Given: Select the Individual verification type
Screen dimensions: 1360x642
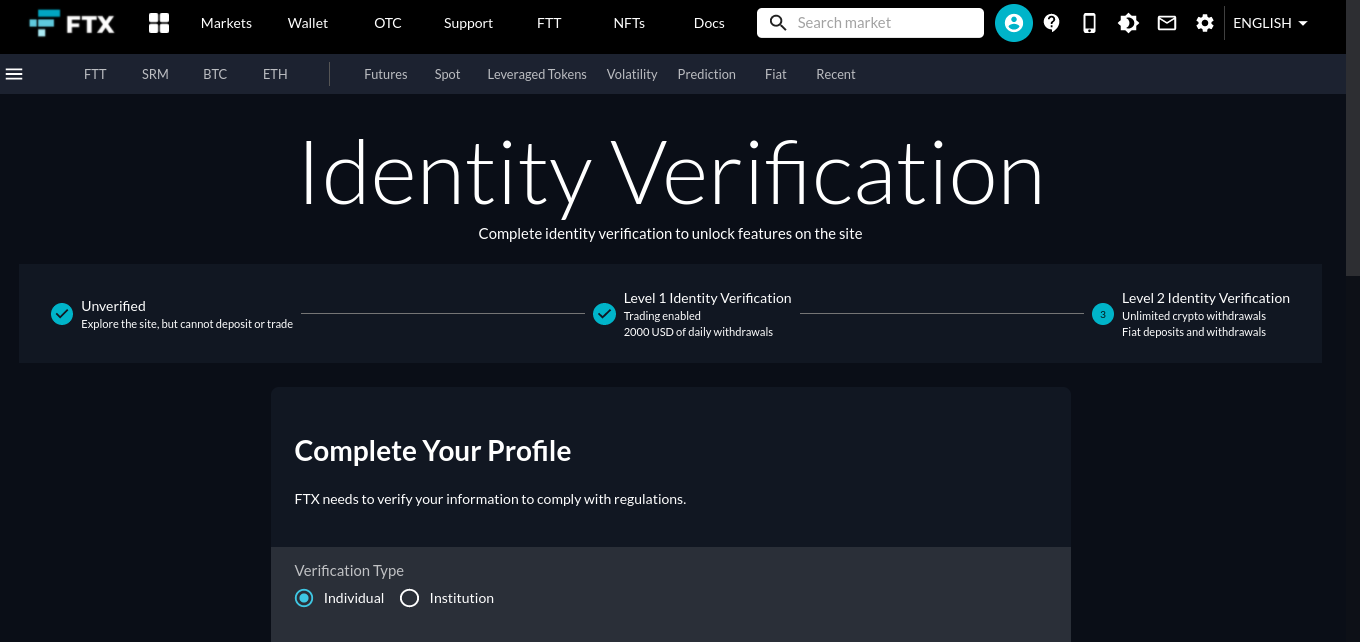Looking at the screenshot, I should [x=304, y=598].
